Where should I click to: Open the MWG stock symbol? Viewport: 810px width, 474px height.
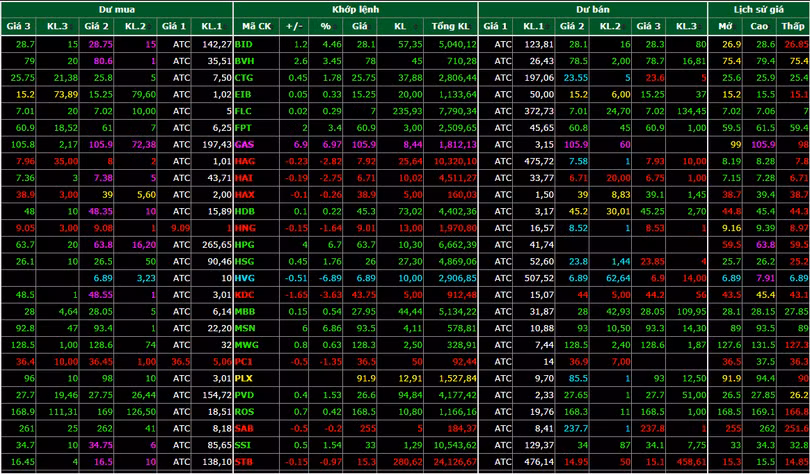[x=246, y=345]
